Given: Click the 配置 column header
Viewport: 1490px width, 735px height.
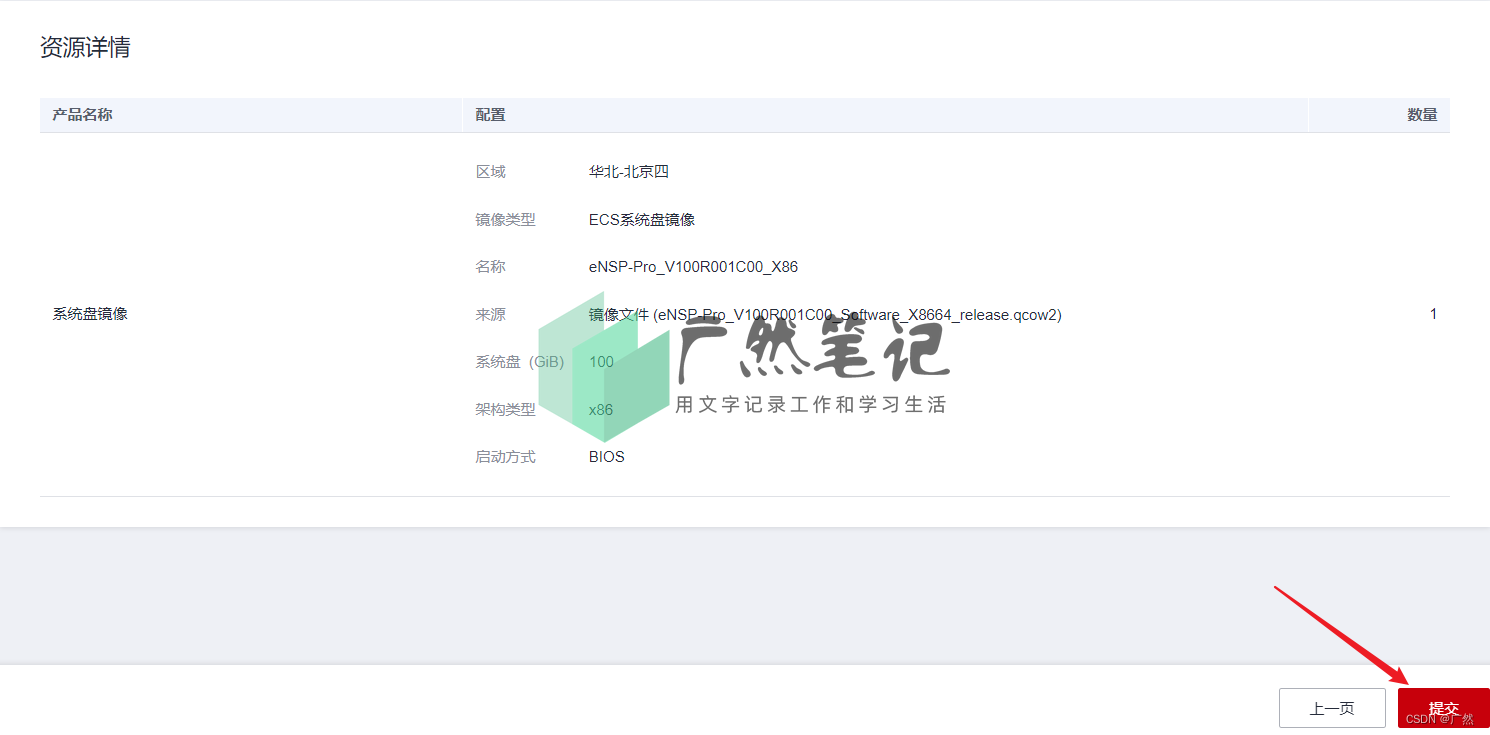Looking at the screenshot, I should coord(490,115).
